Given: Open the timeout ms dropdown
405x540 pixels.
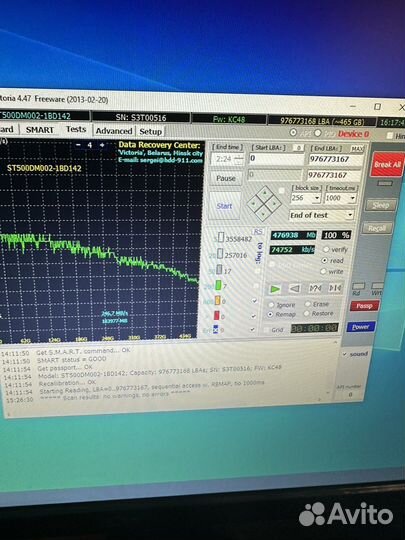Looking at the screenshot, I should pos(341,198).
